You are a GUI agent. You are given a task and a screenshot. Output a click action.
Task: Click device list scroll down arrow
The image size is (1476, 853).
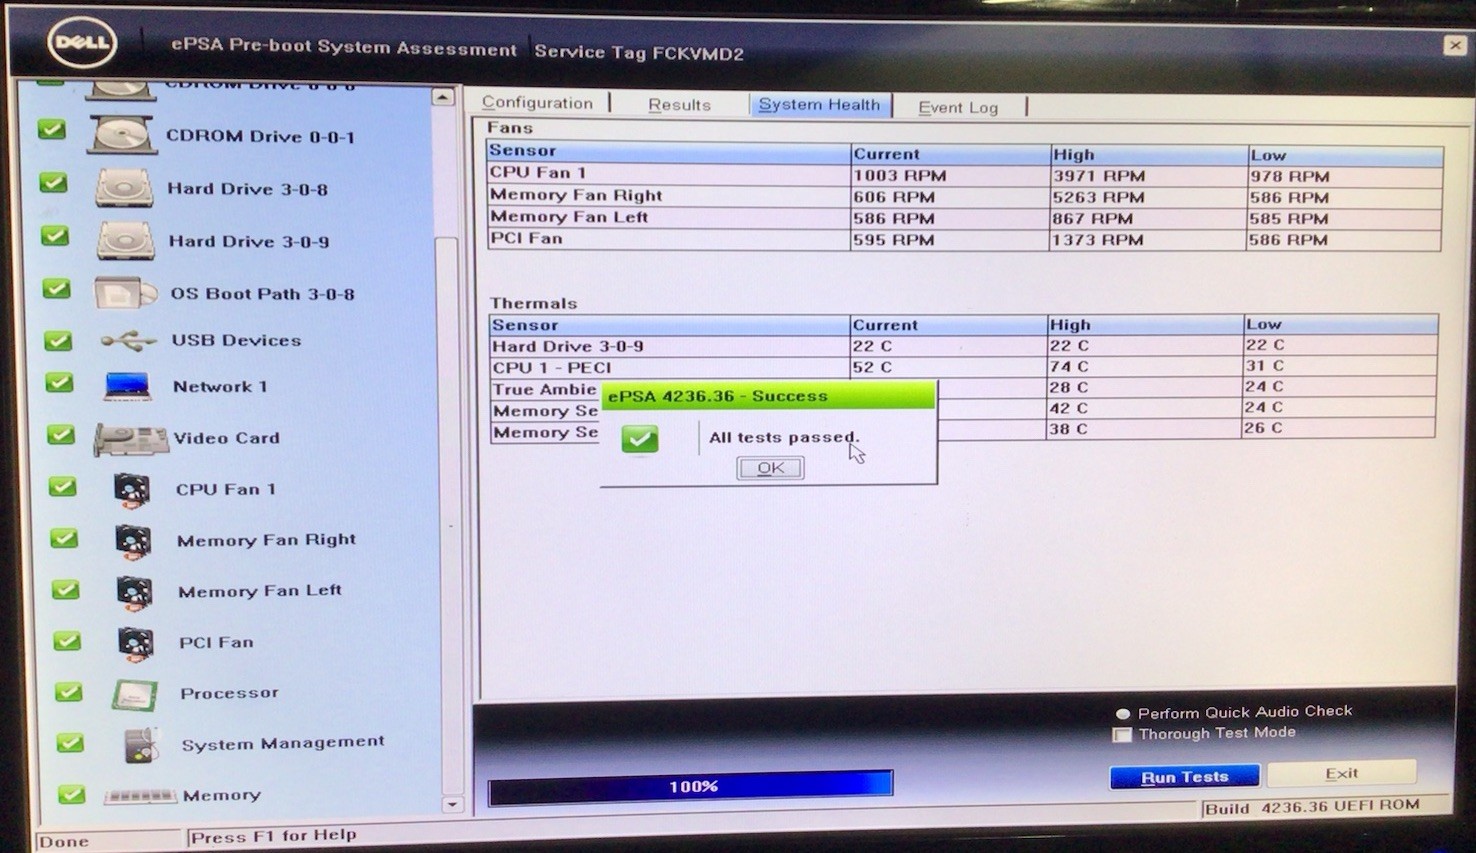[x=451, y=804]
